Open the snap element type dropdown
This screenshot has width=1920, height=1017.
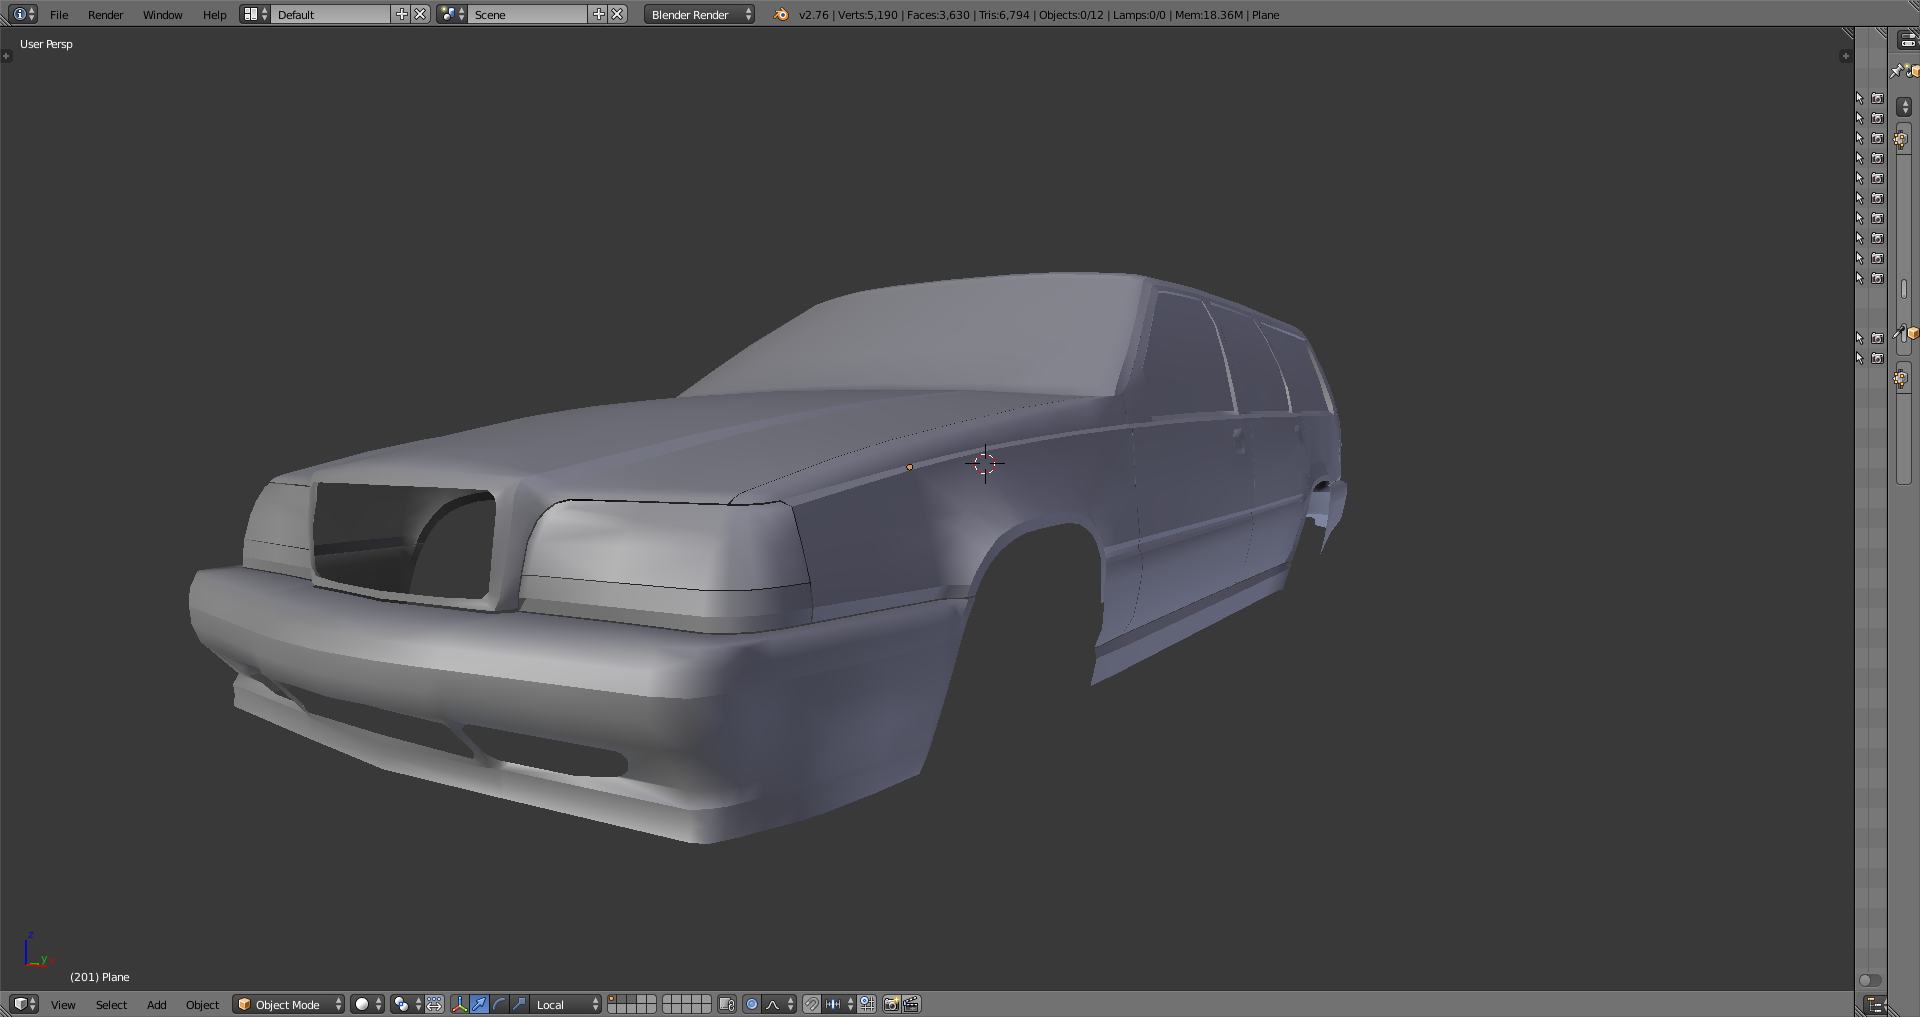click(x=839, y=1004)
